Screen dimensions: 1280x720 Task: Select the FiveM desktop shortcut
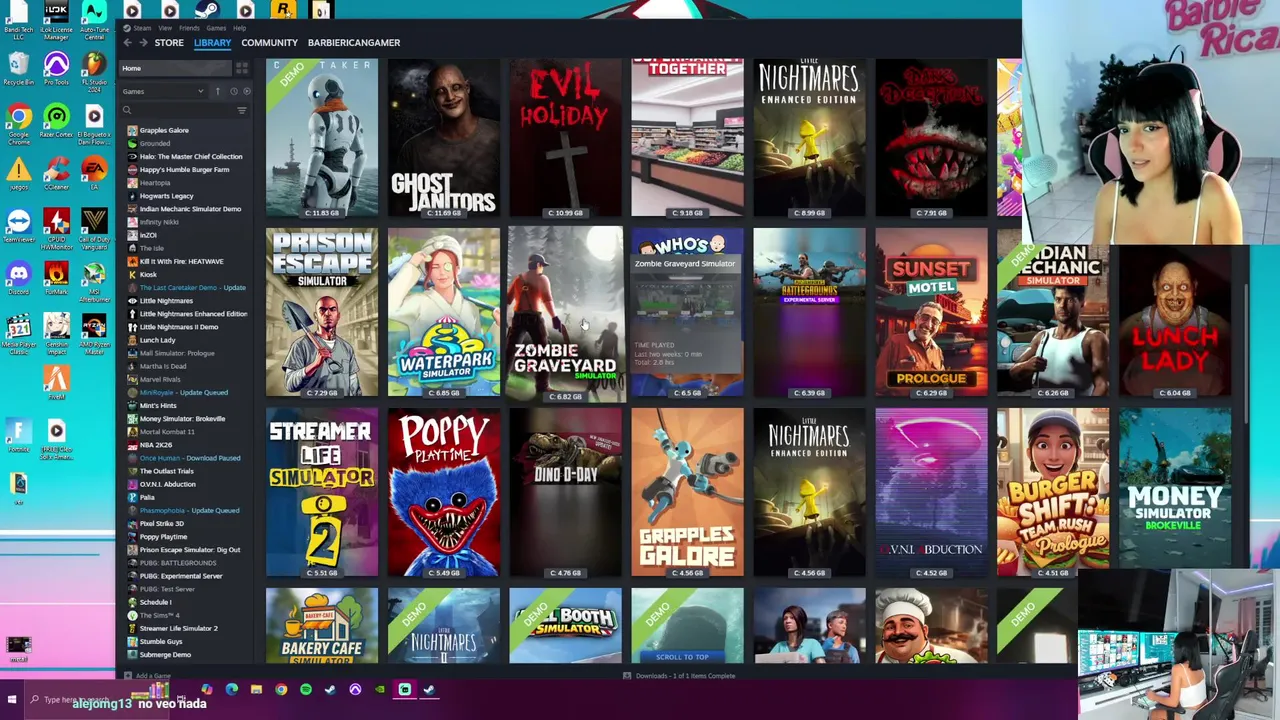[x=56, y=381]
